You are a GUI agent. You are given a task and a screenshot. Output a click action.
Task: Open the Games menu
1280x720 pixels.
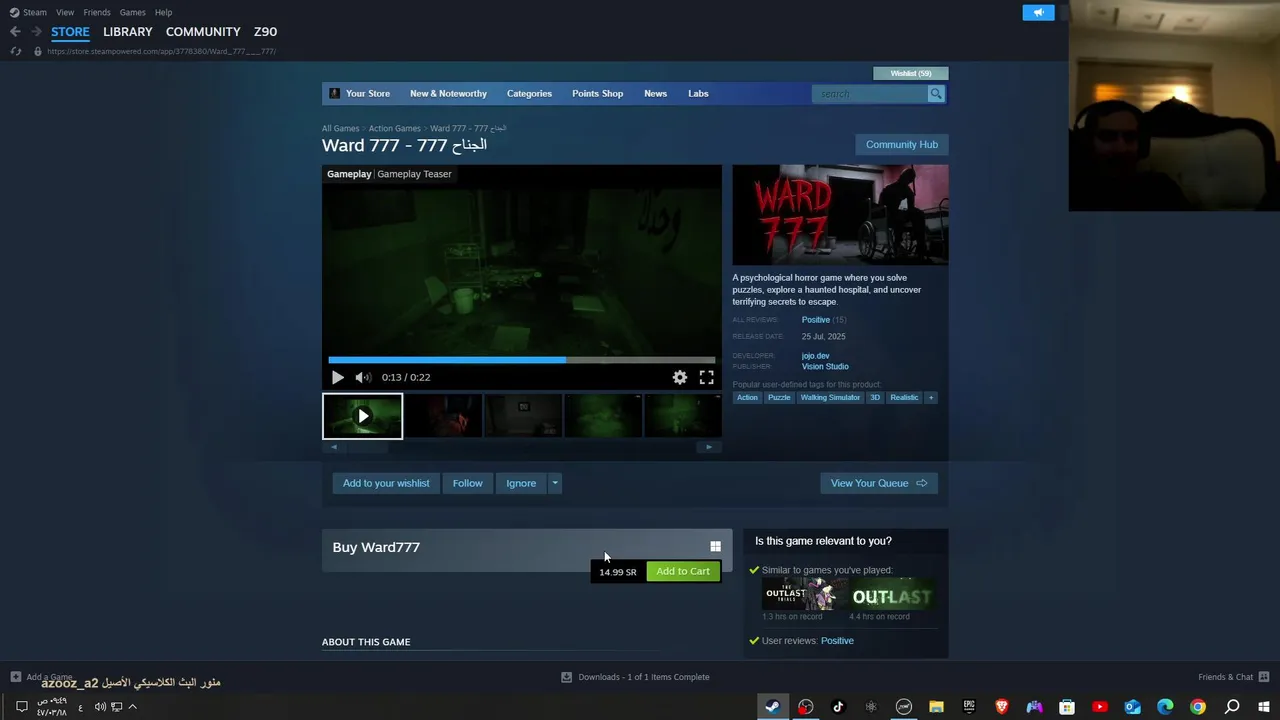[133, 12]
